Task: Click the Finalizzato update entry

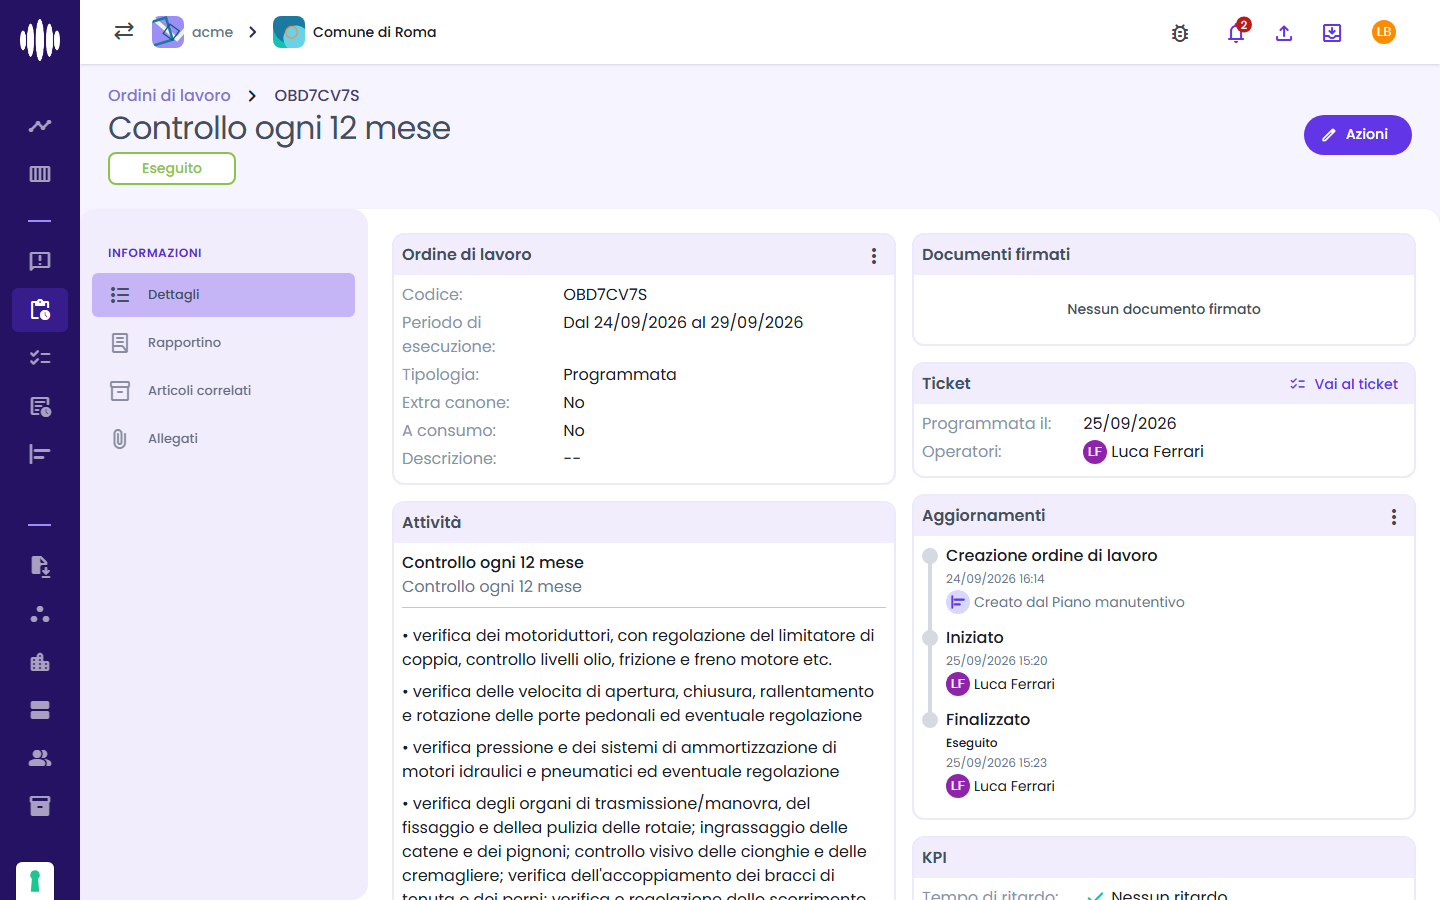Action: coord(988,720)
